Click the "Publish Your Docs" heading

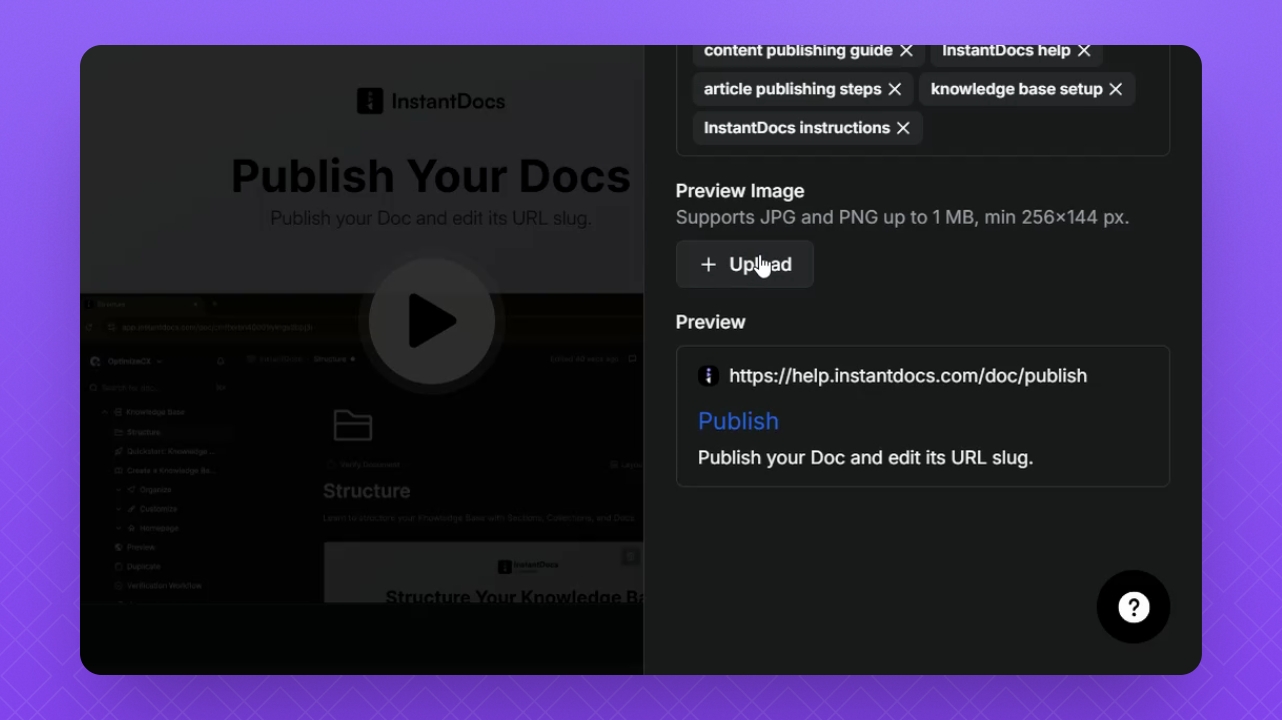tap(431, 176)
